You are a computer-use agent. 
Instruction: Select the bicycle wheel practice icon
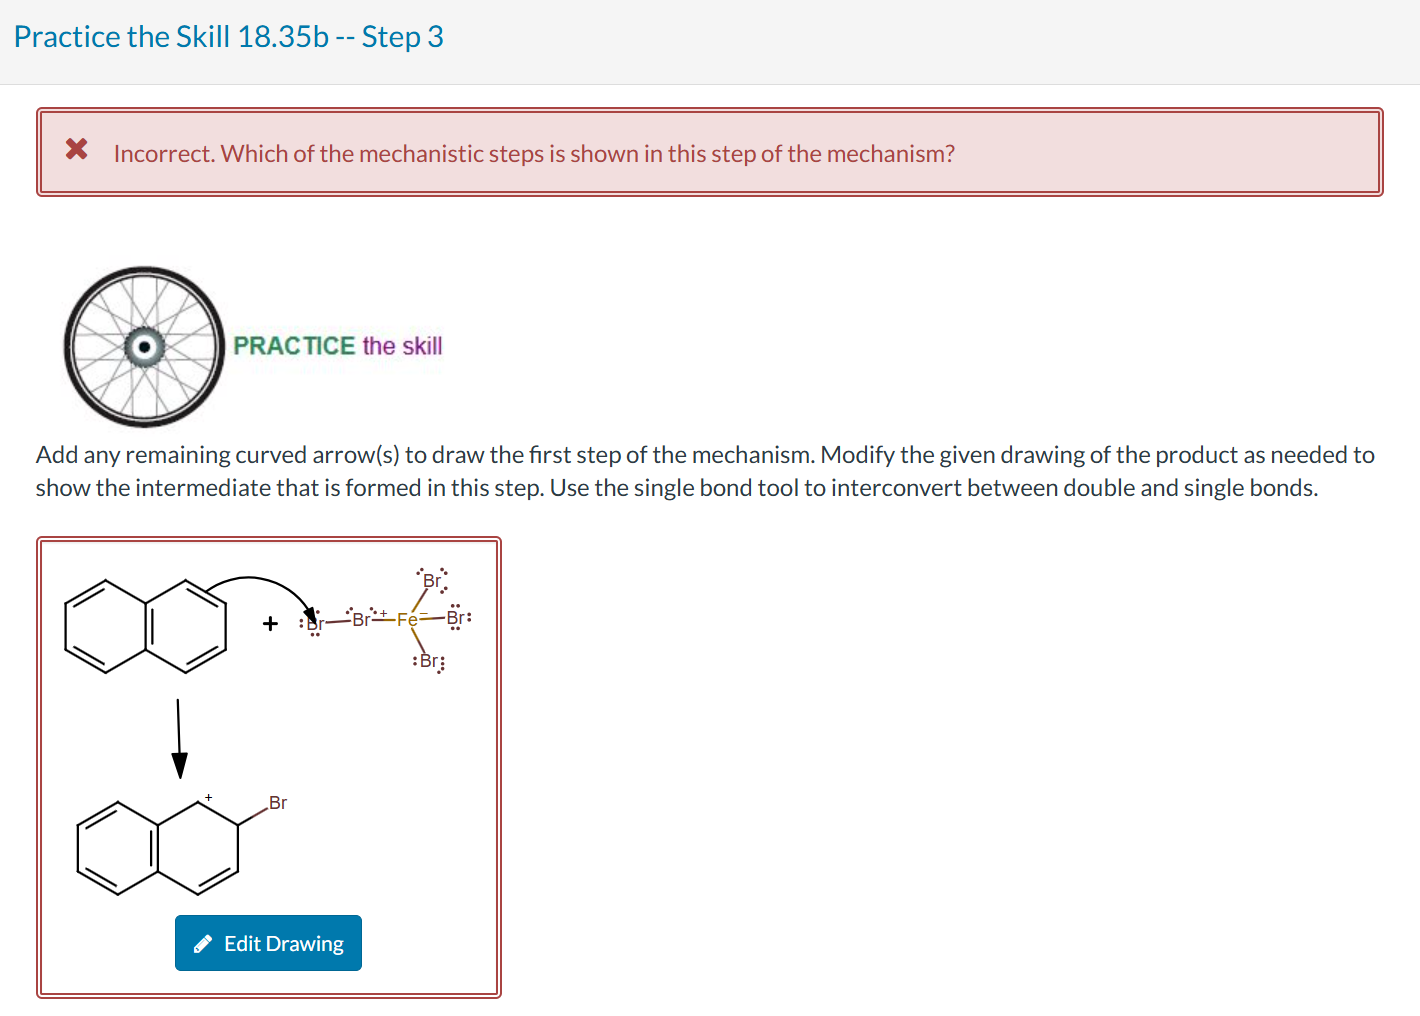click(x=143, y=346)
